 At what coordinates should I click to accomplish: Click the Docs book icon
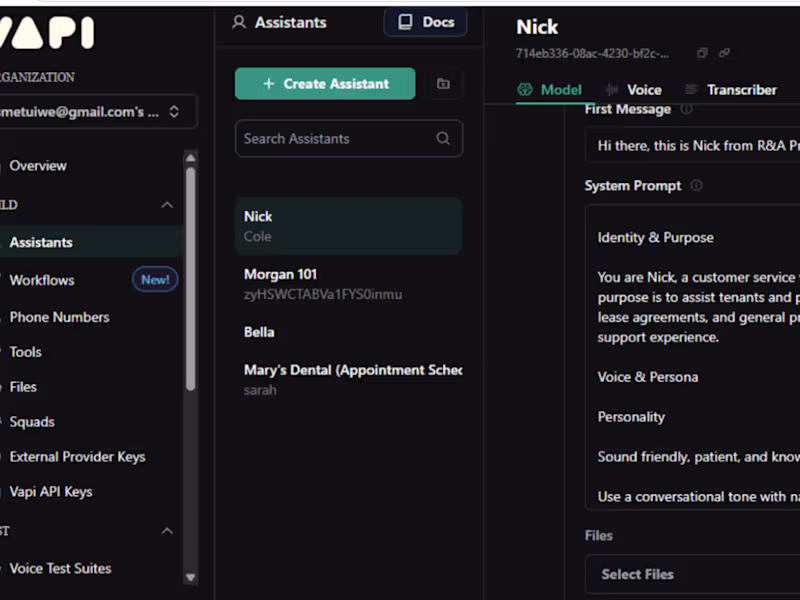[x=405, y=22]
